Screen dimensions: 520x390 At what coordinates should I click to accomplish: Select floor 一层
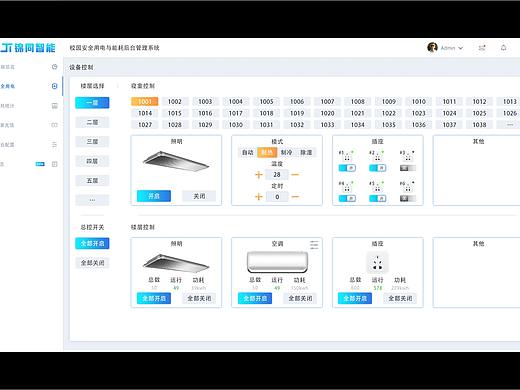point(92,103)
